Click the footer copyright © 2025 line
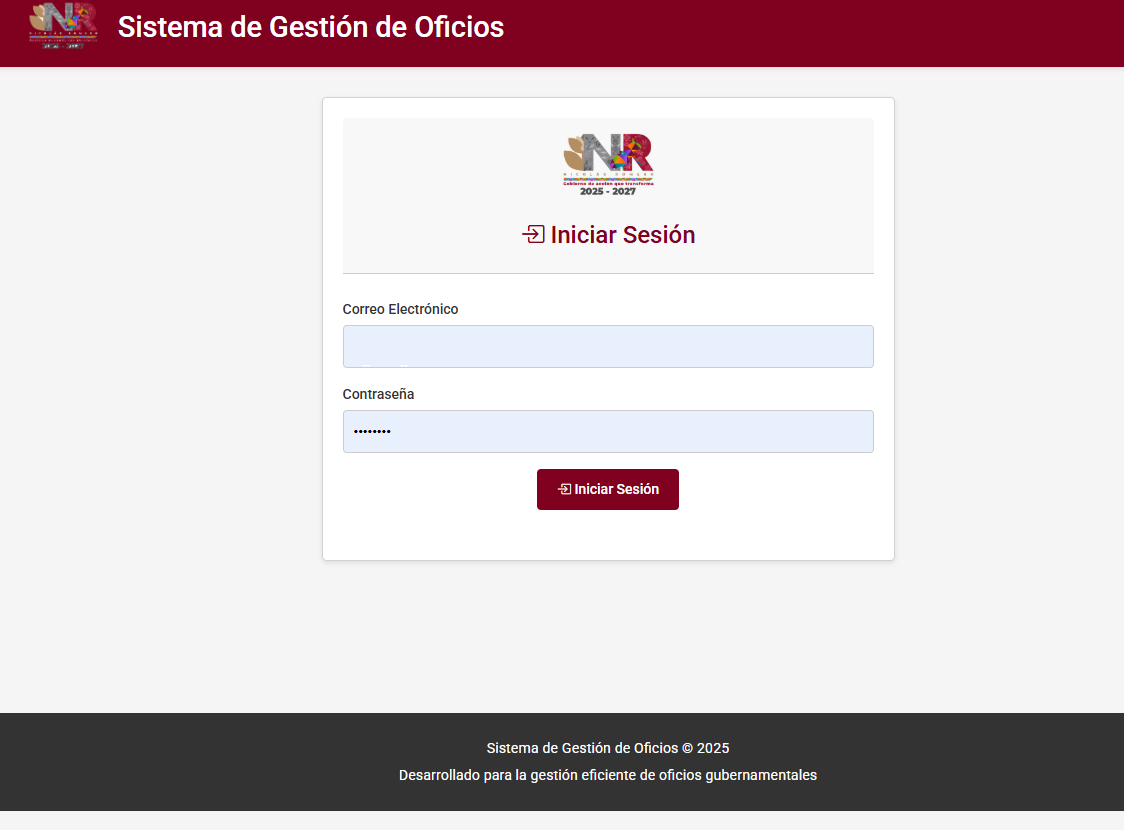The width and height of the screenshot is (1124, 830). [608, 748]
